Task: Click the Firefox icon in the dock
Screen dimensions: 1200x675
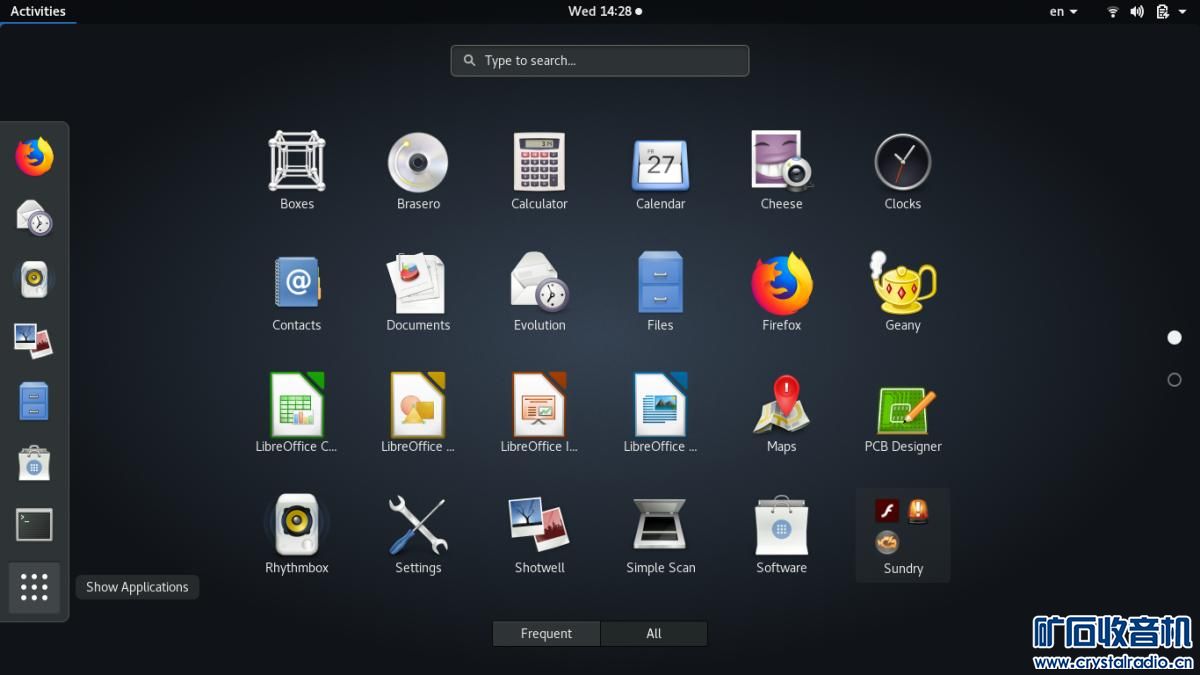Action: (x=34, y=157)
